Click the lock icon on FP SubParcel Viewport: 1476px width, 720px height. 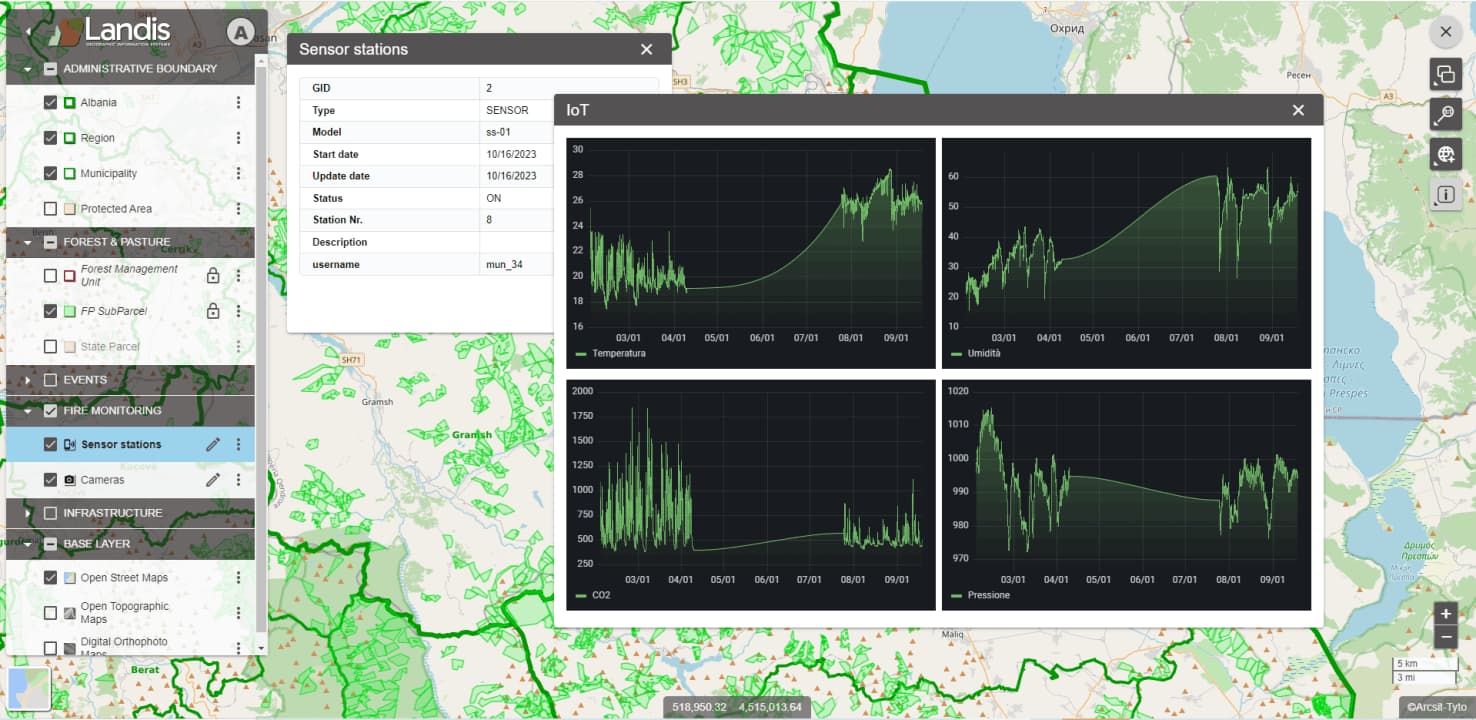point(213,311)
